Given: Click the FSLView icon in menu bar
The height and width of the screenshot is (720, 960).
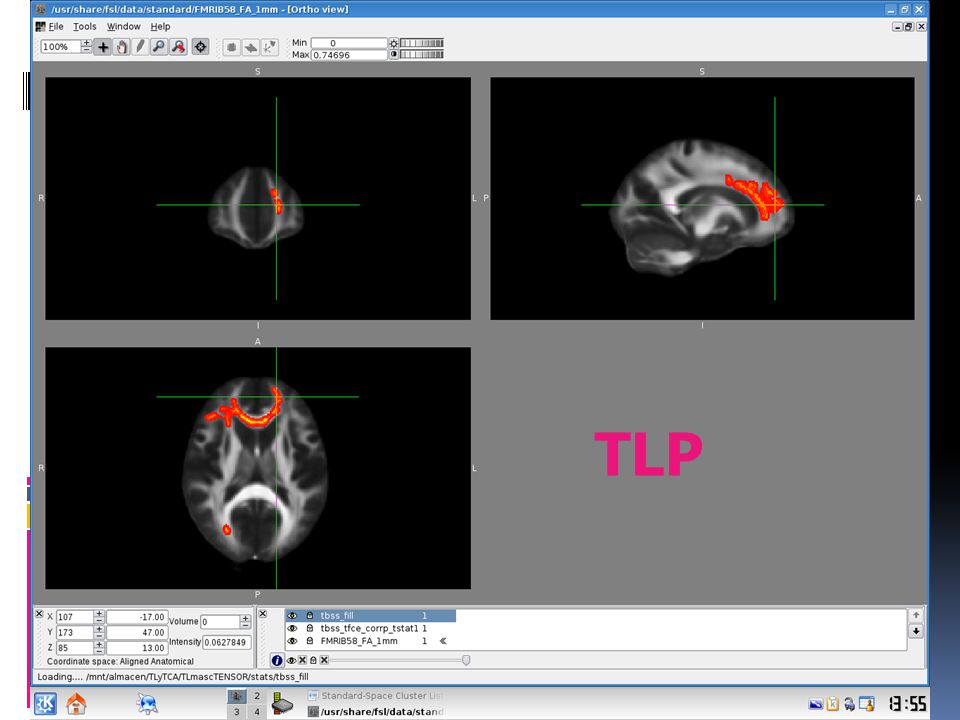Looking at the screenshot, I should [40, 26].
